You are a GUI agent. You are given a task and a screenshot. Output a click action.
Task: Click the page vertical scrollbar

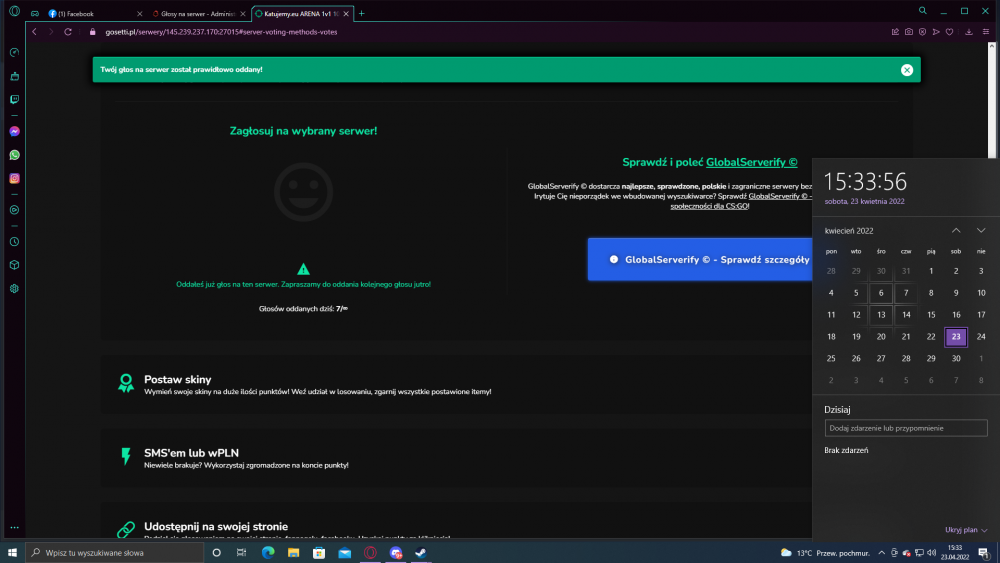(992, 99)
